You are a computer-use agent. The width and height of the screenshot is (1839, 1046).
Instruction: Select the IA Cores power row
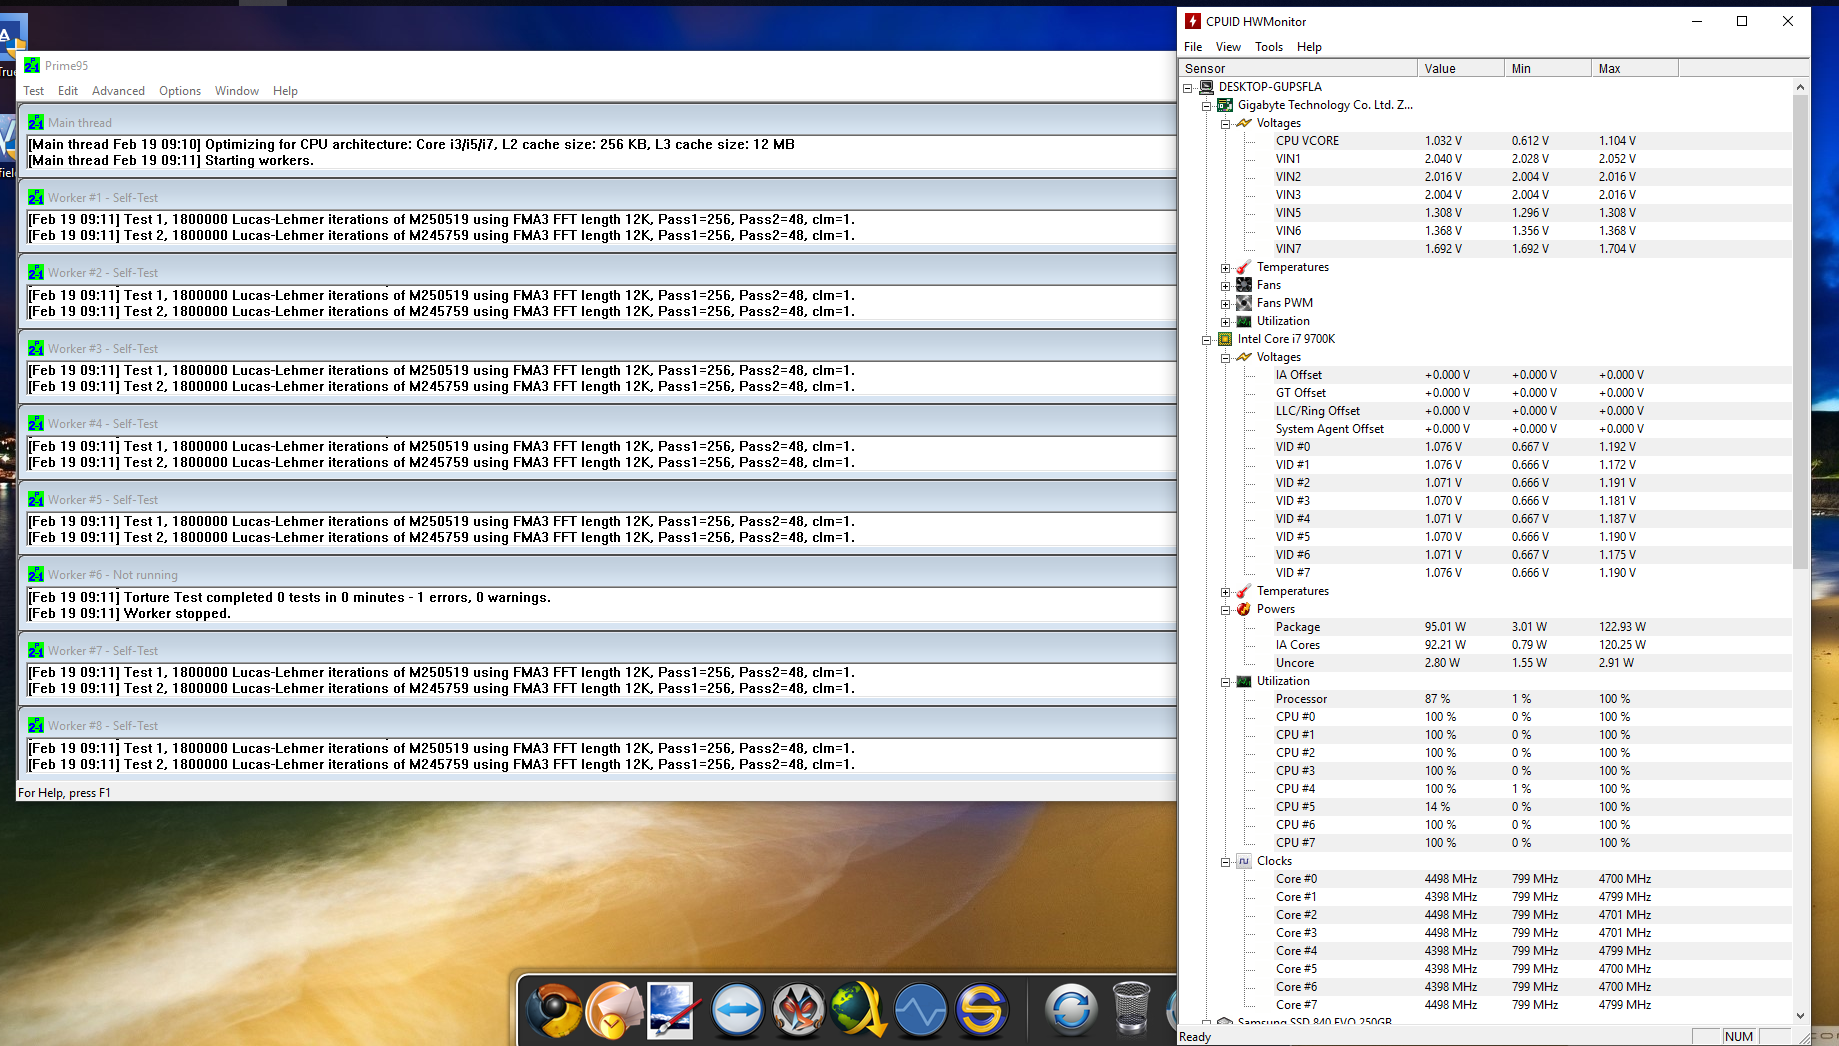(1487, 645)
